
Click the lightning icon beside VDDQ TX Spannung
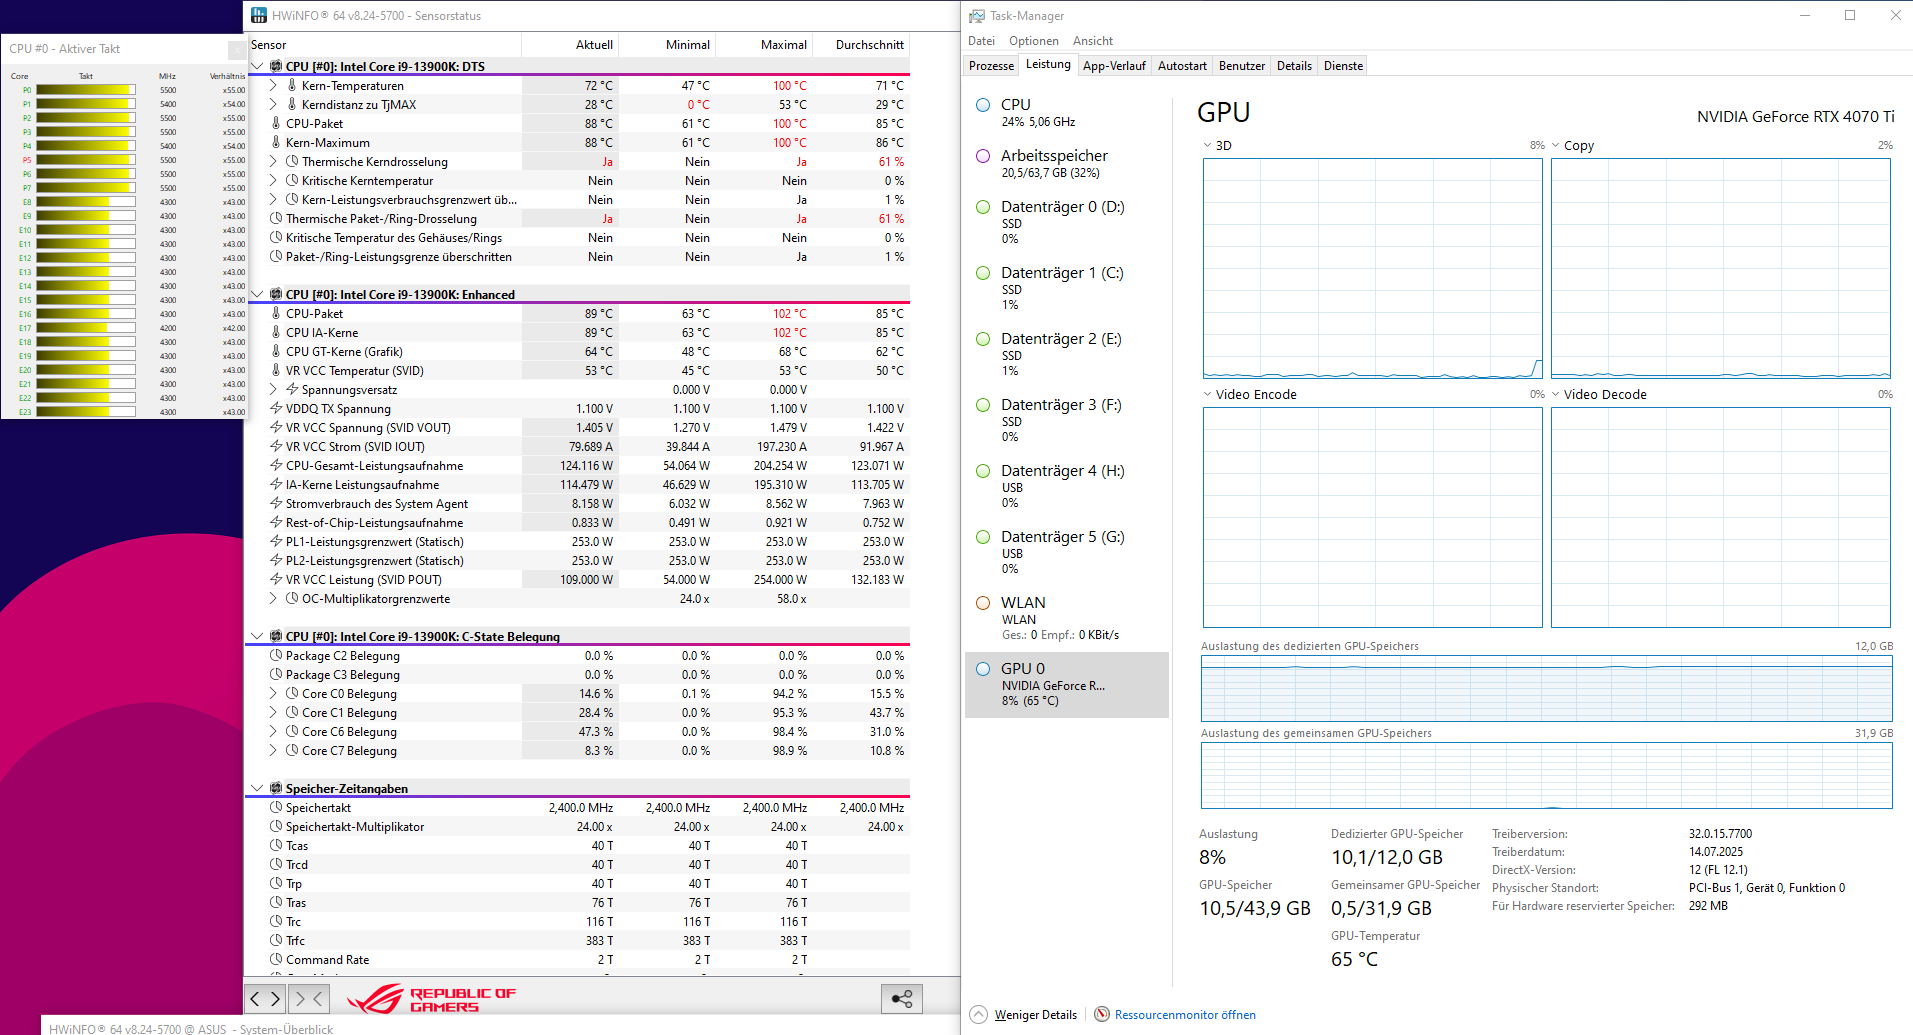point(276,408)
